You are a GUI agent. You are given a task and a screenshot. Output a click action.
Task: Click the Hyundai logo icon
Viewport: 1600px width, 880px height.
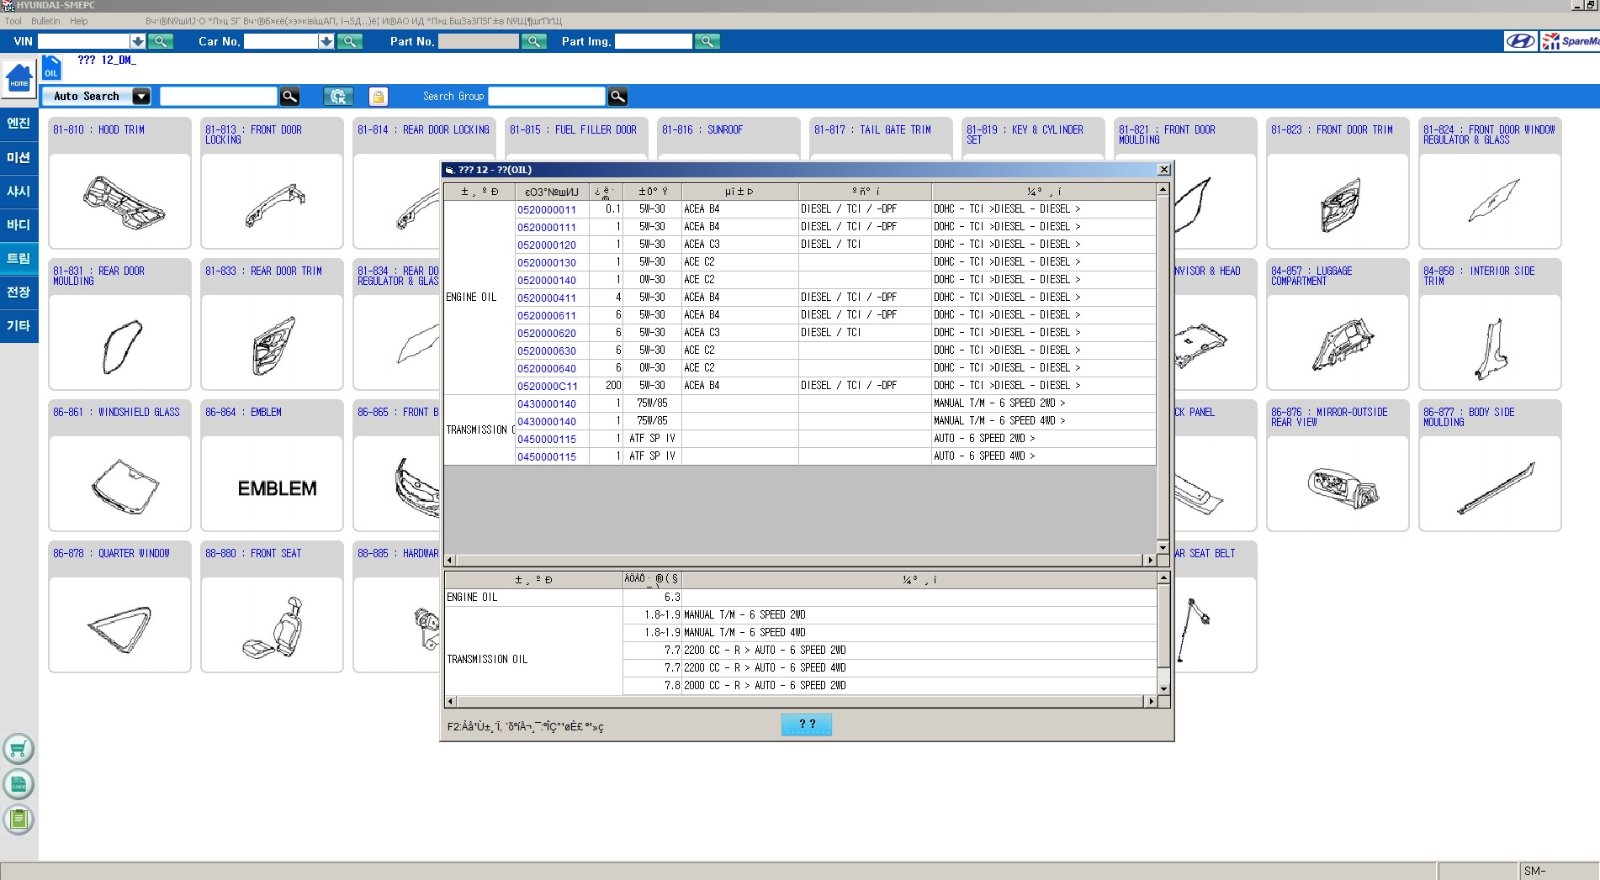click(1520, 41)
